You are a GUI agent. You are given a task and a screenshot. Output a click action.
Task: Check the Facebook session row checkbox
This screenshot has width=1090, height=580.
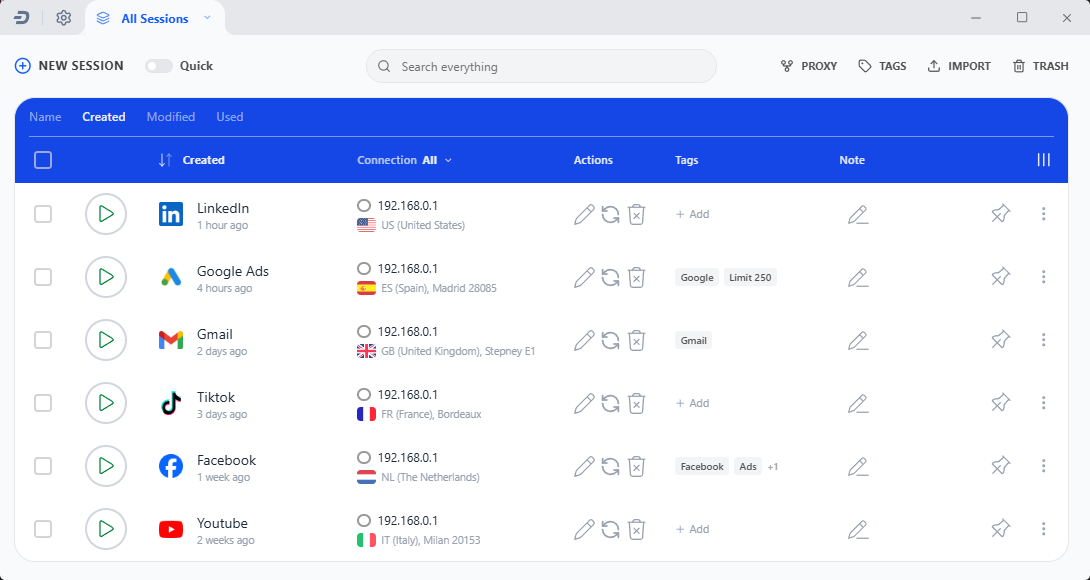[43, 466]
